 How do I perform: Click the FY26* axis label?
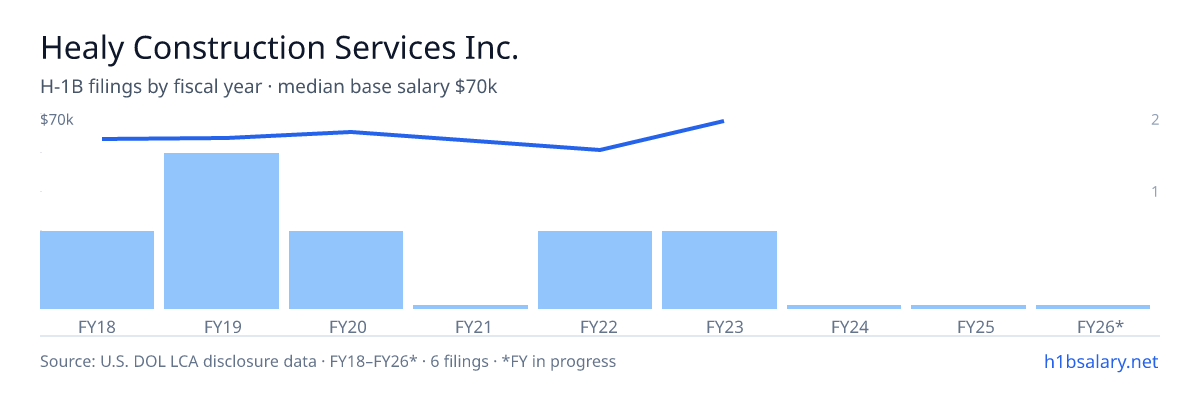pyautogui.click(x=1100, y=327)
